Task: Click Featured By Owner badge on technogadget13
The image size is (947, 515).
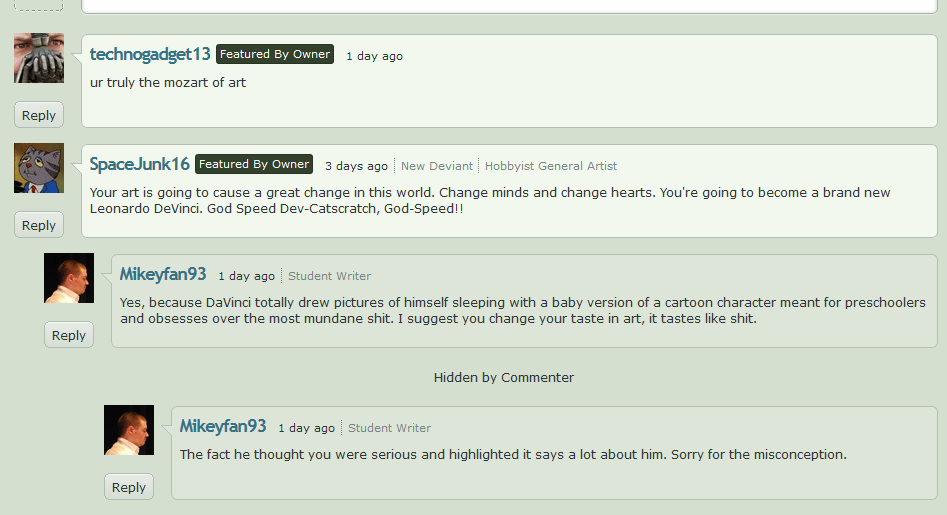Action: [275, 54]
